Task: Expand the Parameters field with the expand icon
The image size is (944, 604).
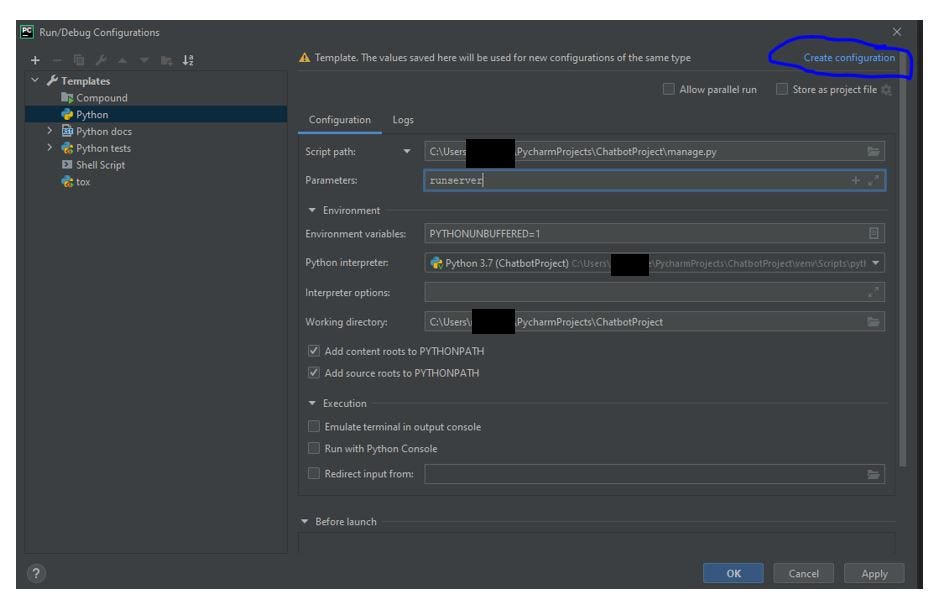Action: coord(874,180)
